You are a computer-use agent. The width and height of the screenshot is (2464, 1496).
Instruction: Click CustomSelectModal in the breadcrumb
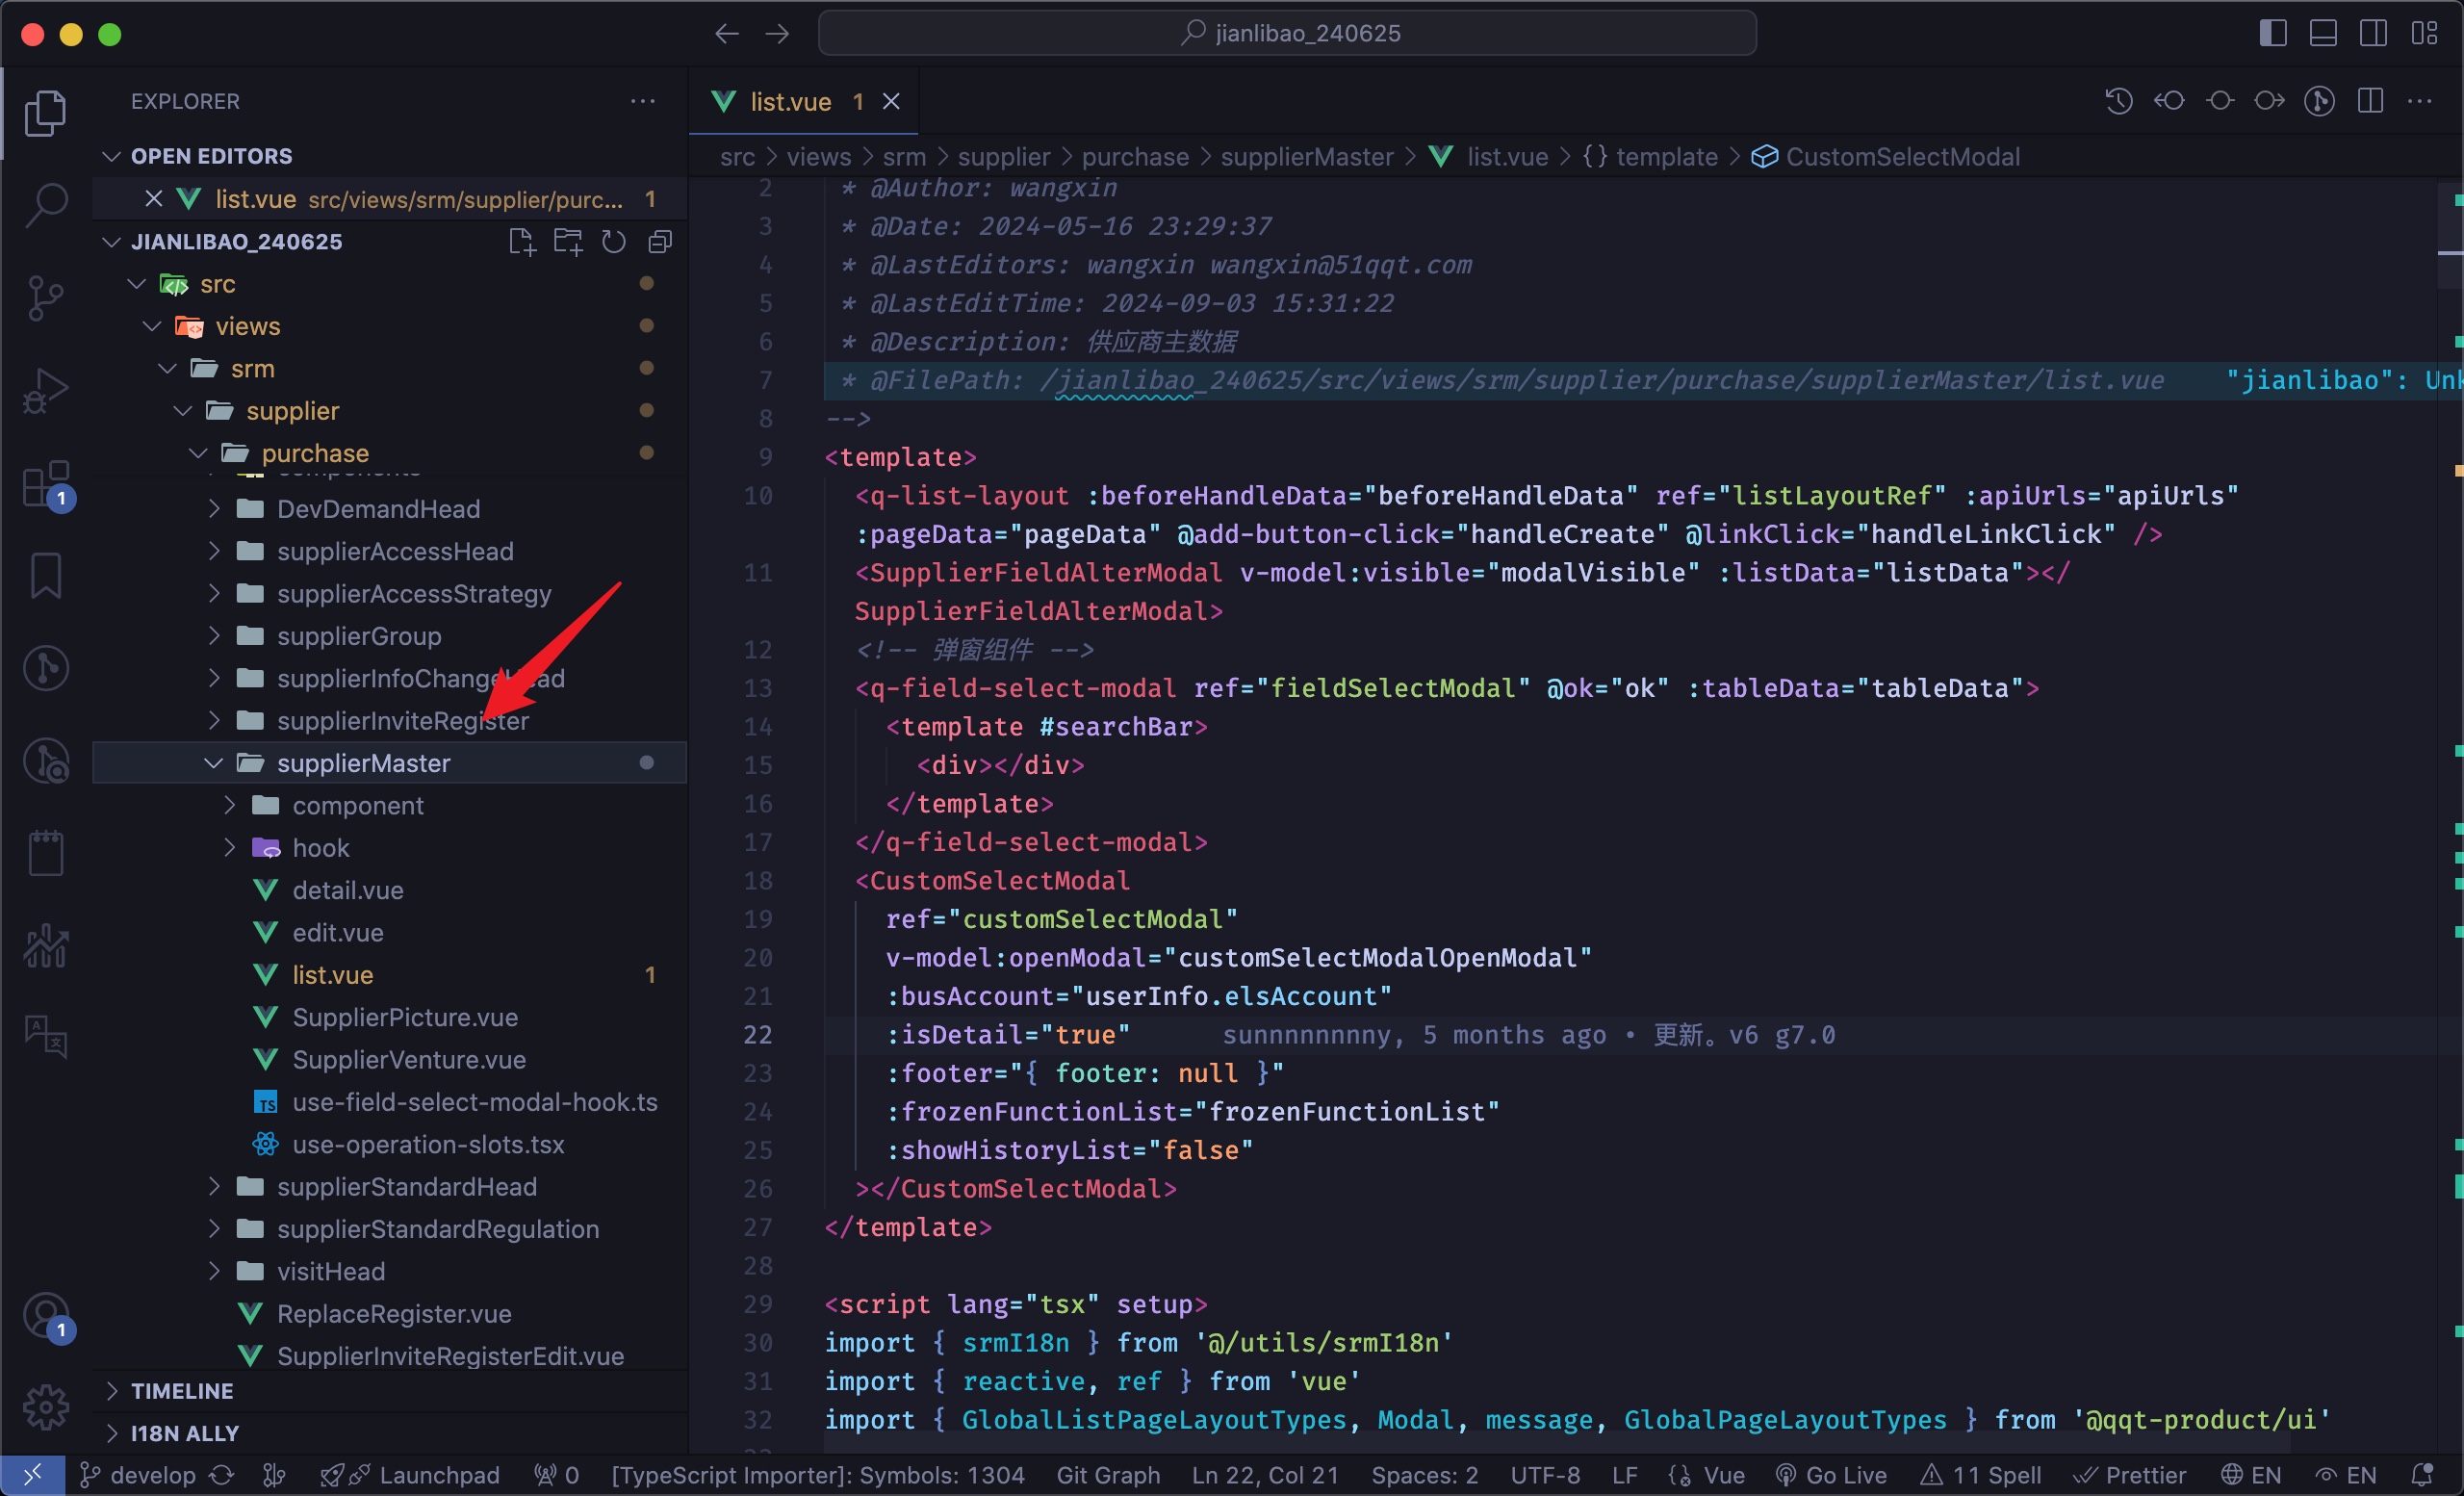pyautogui.click(x=1902, y=157)
